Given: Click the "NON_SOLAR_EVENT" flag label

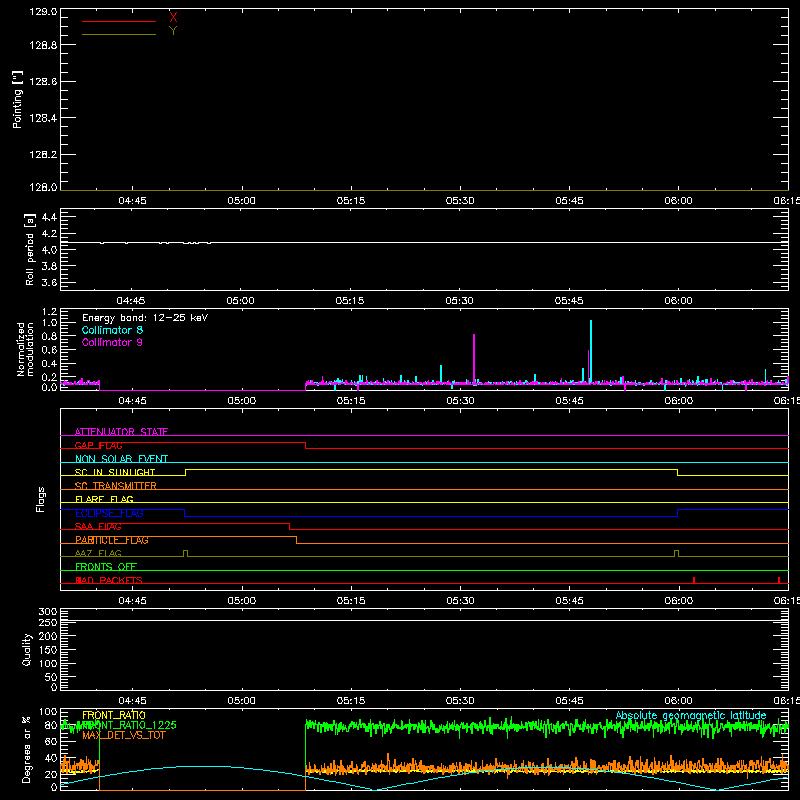Looking at the screenshot, I should pyautogui.click(x=121, y=459).
